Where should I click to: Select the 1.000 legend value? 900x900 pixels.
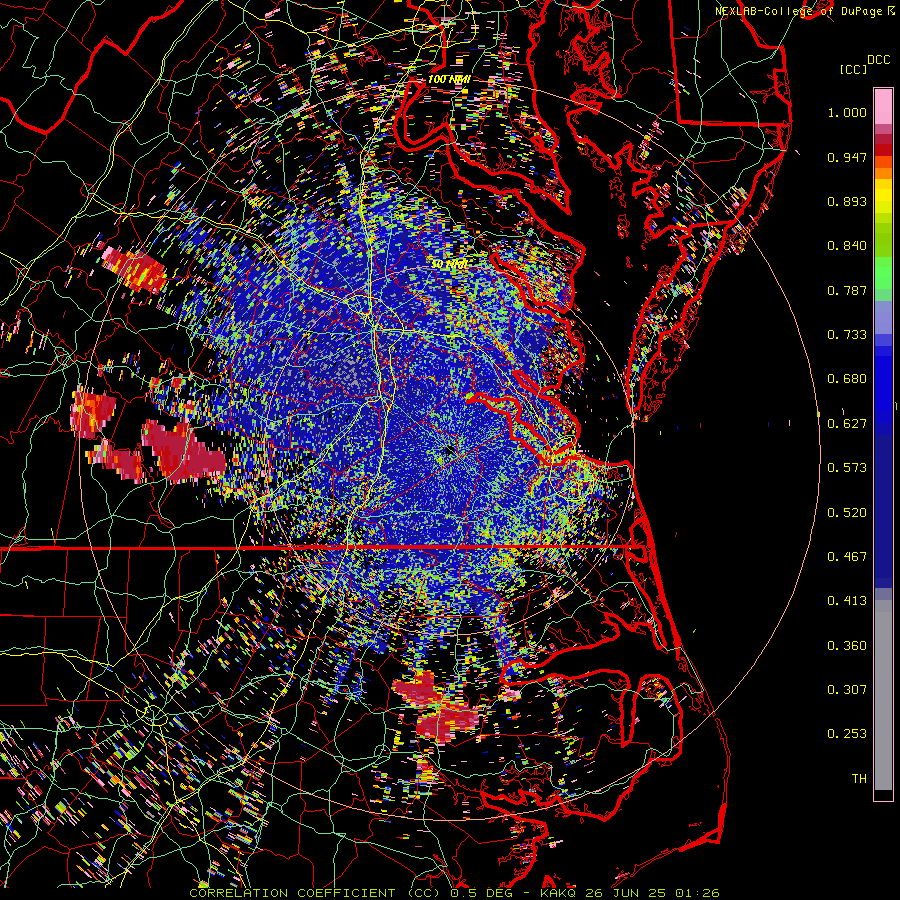pyautogui.click(x=847, y=112)
